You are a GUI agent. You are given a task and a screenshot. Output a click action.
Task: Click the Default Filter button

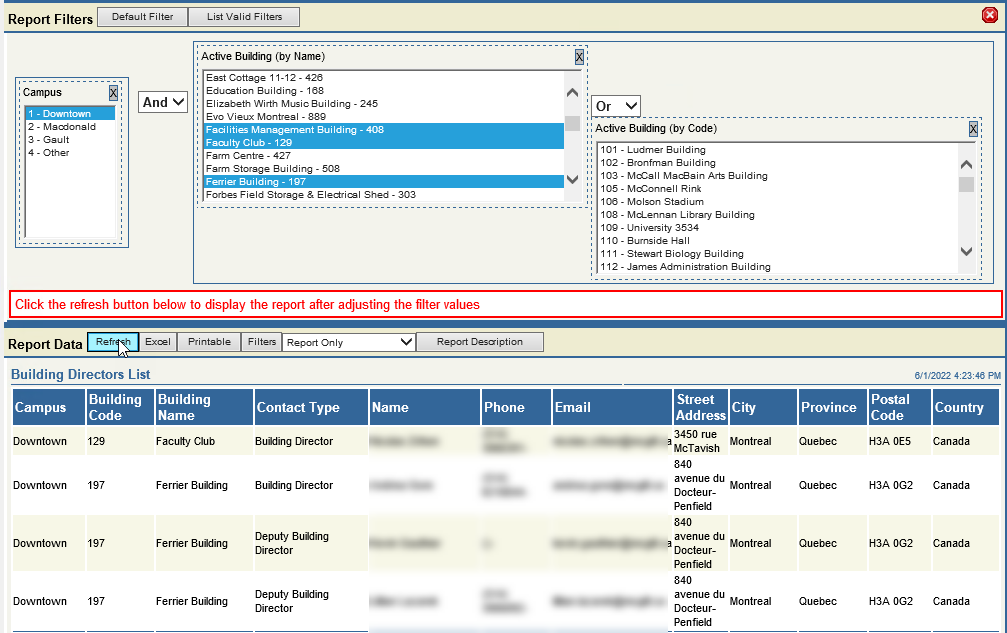click(x=142, y=17)
